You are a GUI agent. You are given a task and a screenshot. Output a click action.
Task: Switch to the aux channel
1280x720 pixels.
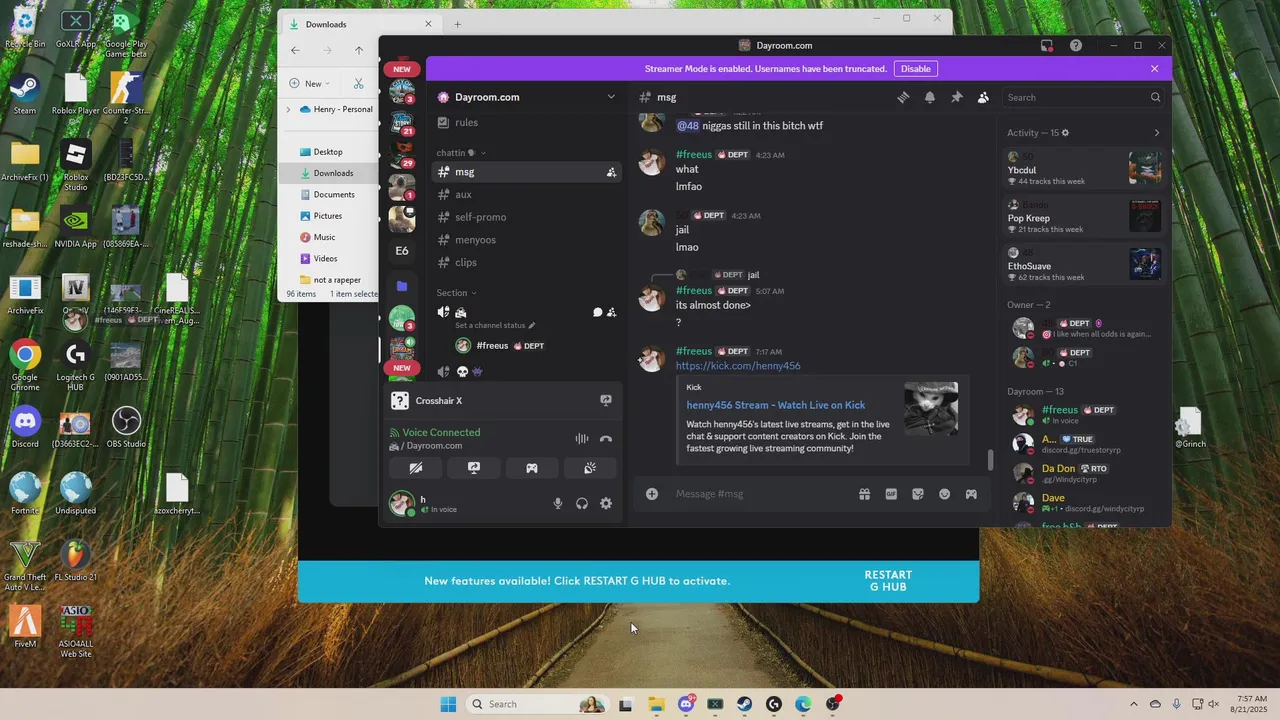click(x=527, y=194)
